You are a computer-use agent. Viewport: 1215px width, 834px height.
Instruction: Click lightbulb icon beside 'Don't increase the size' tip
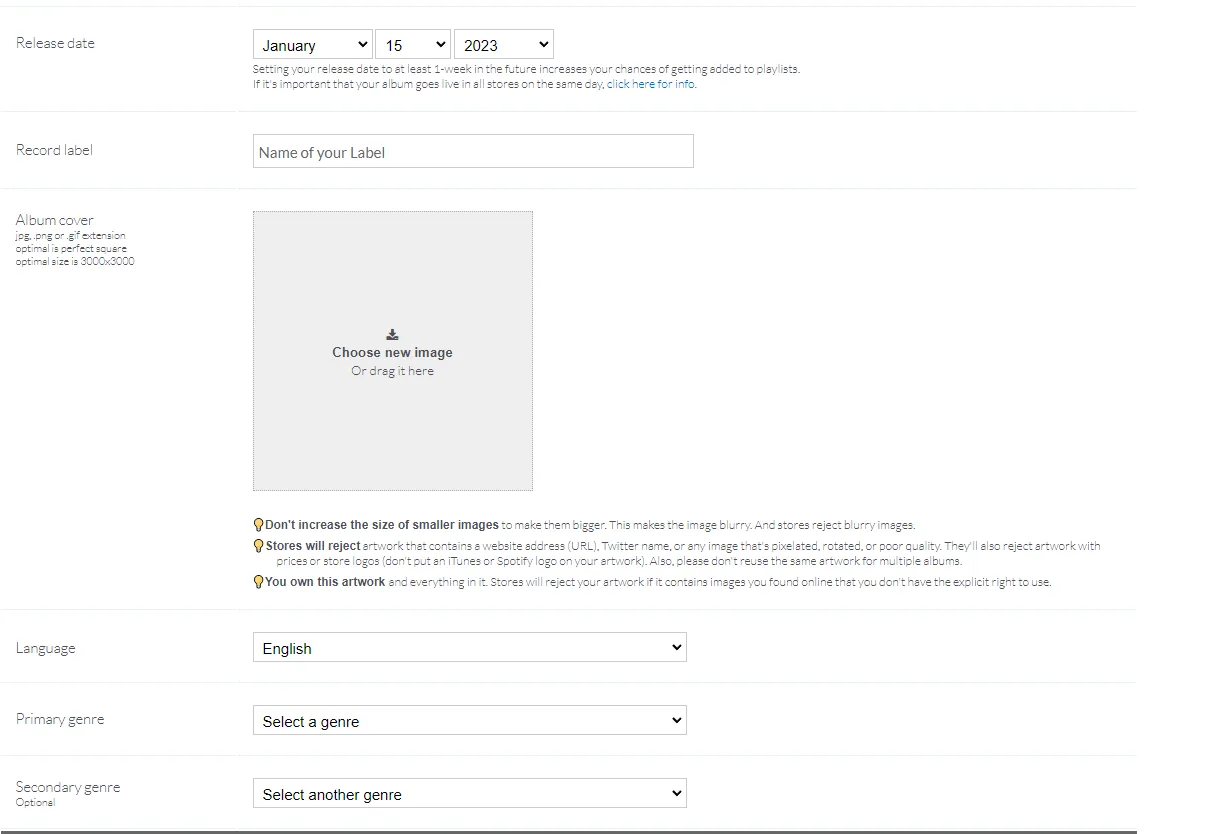pos(258,525)
